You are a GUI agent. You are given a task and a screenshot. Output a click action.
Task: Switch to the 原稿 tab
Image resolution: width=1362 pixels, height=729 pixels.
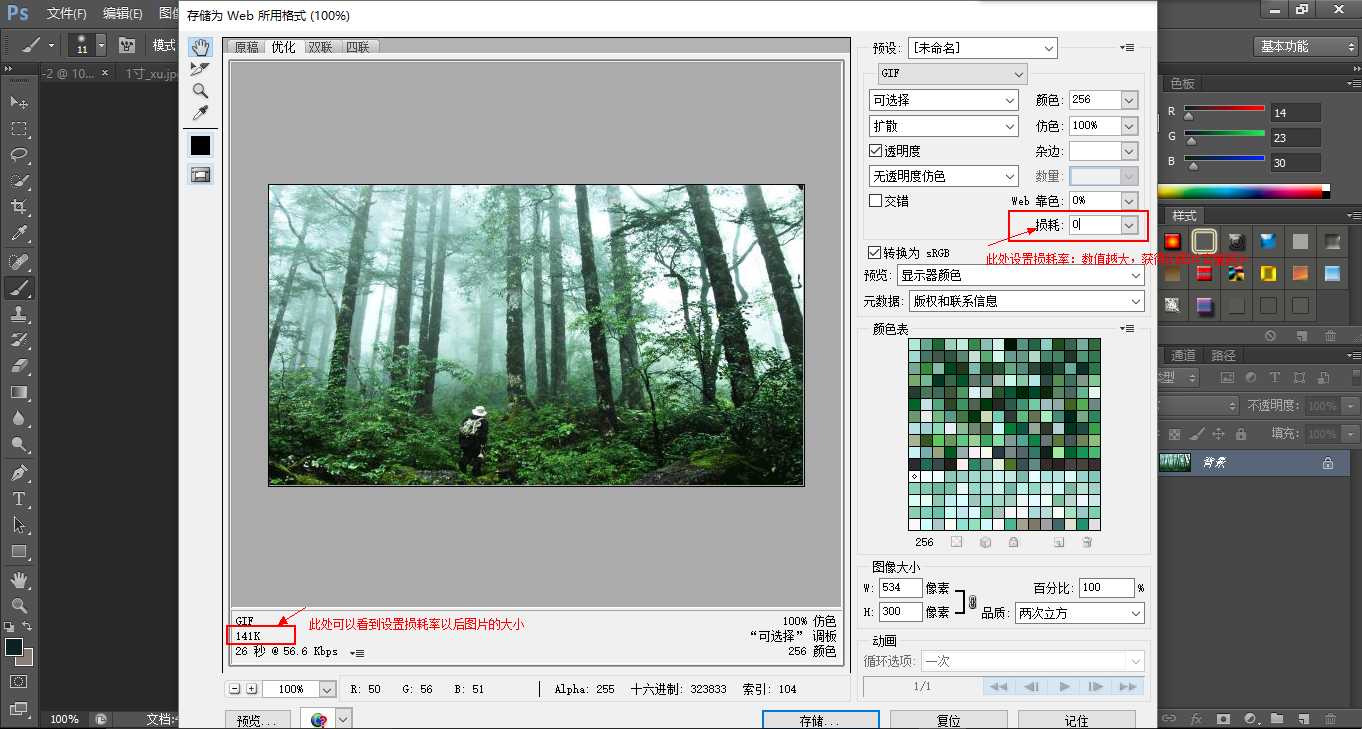click(246, 47)
